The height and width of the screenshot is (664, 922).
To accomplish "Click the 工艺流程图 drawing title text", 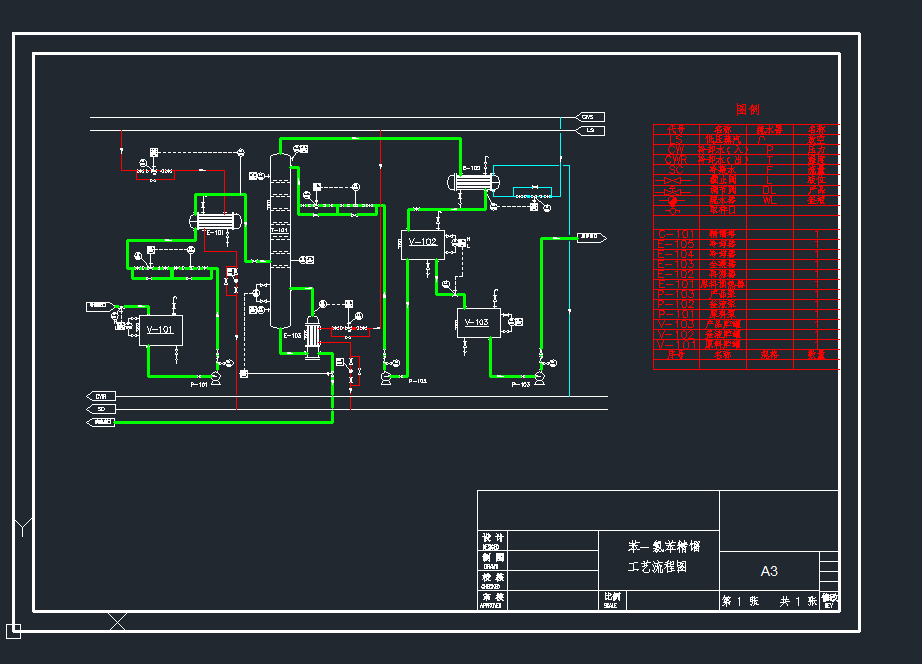I will (657, 567).
